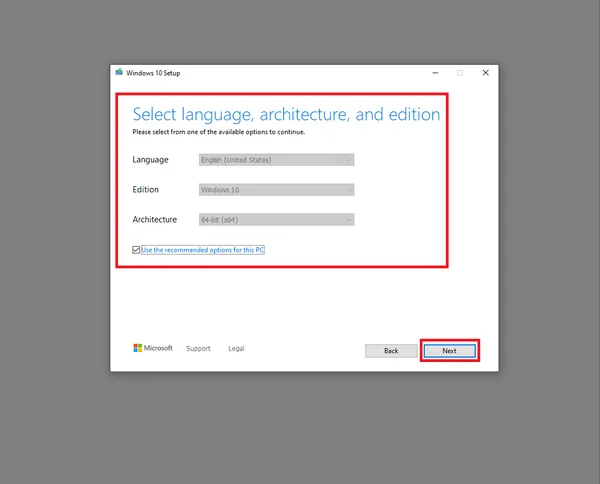Image resolution: width=600 pixels, height=484 pixels.
Task: Click the Windows 10 Setup title bar icon
Action: 119,72
